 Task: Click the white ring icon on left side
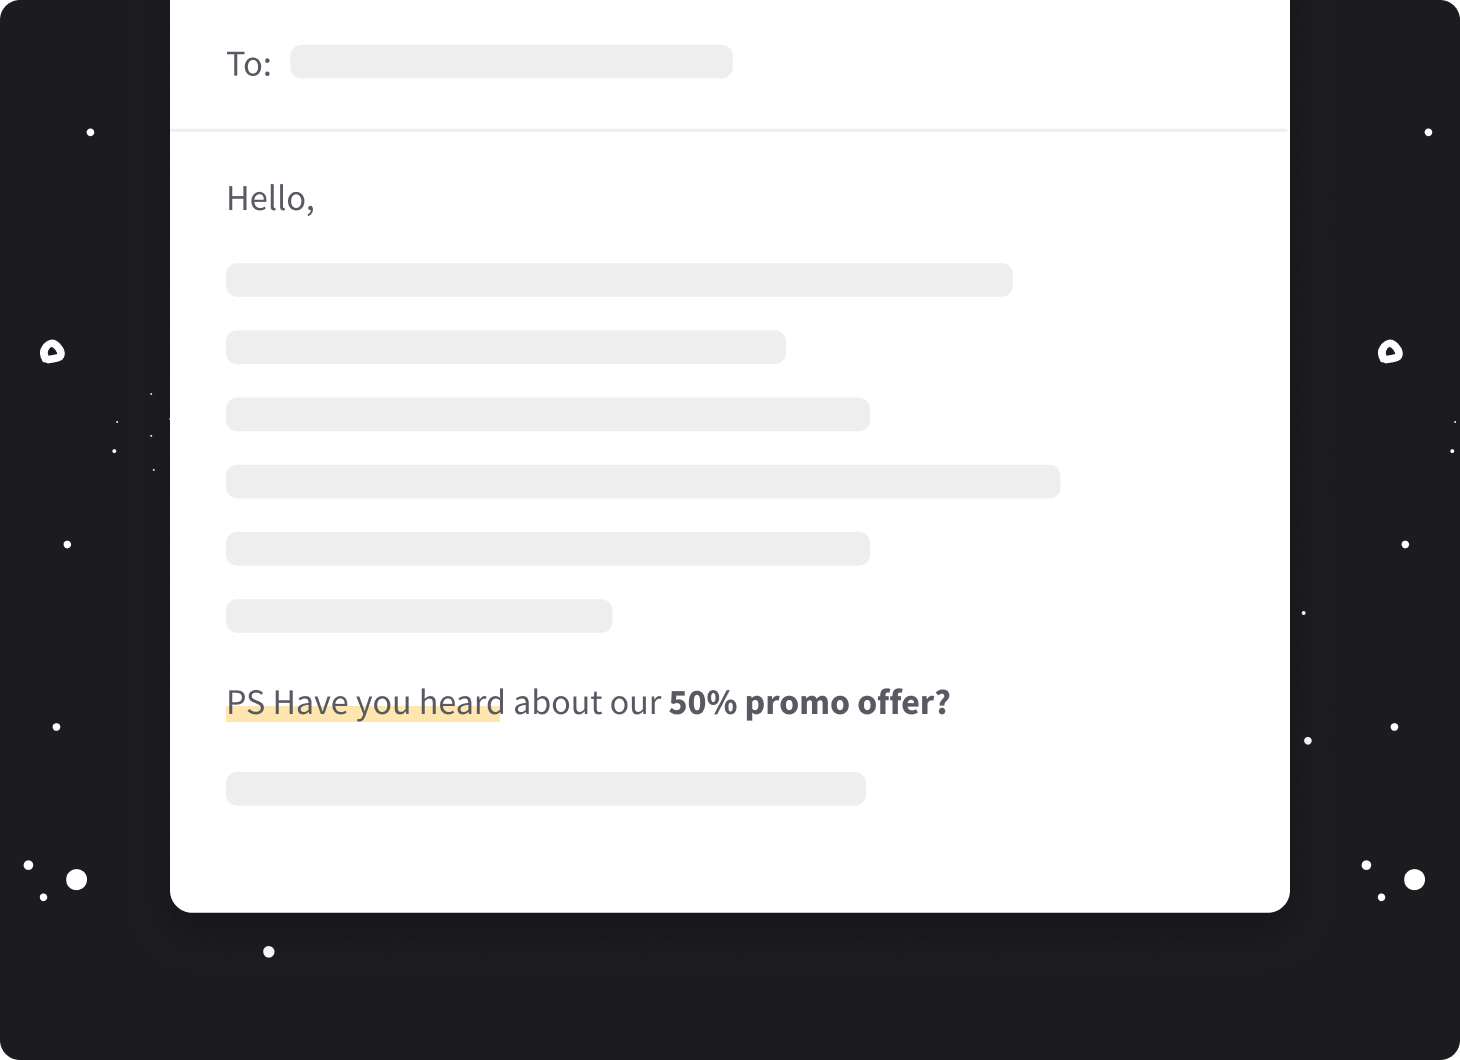tap(52, 352)
